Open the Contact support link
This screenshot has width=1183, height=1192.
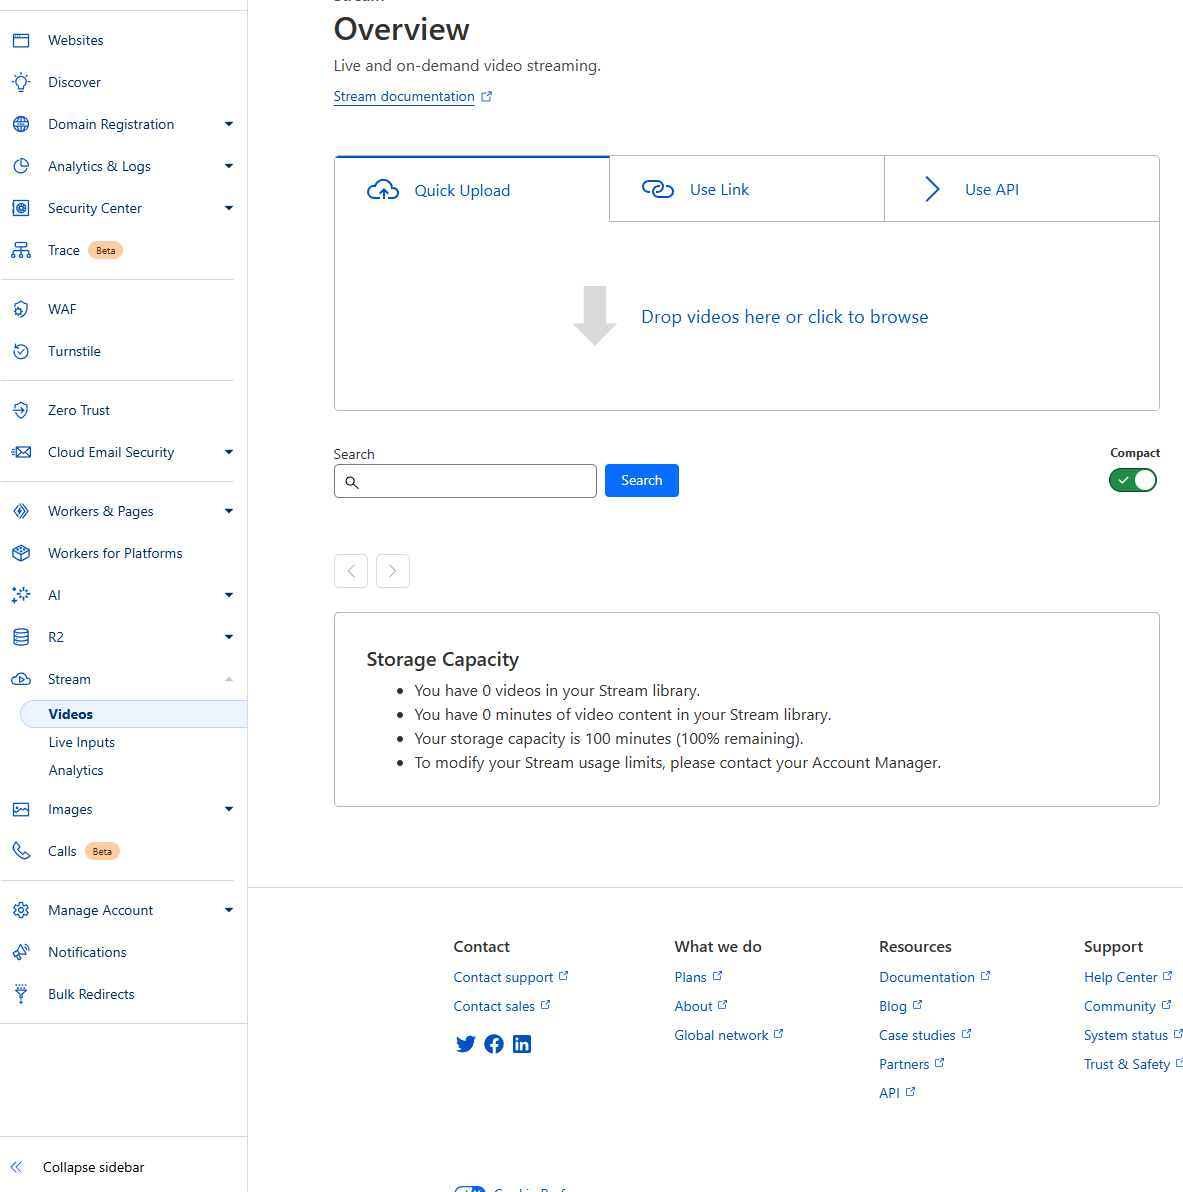click(x=511, y=977)
